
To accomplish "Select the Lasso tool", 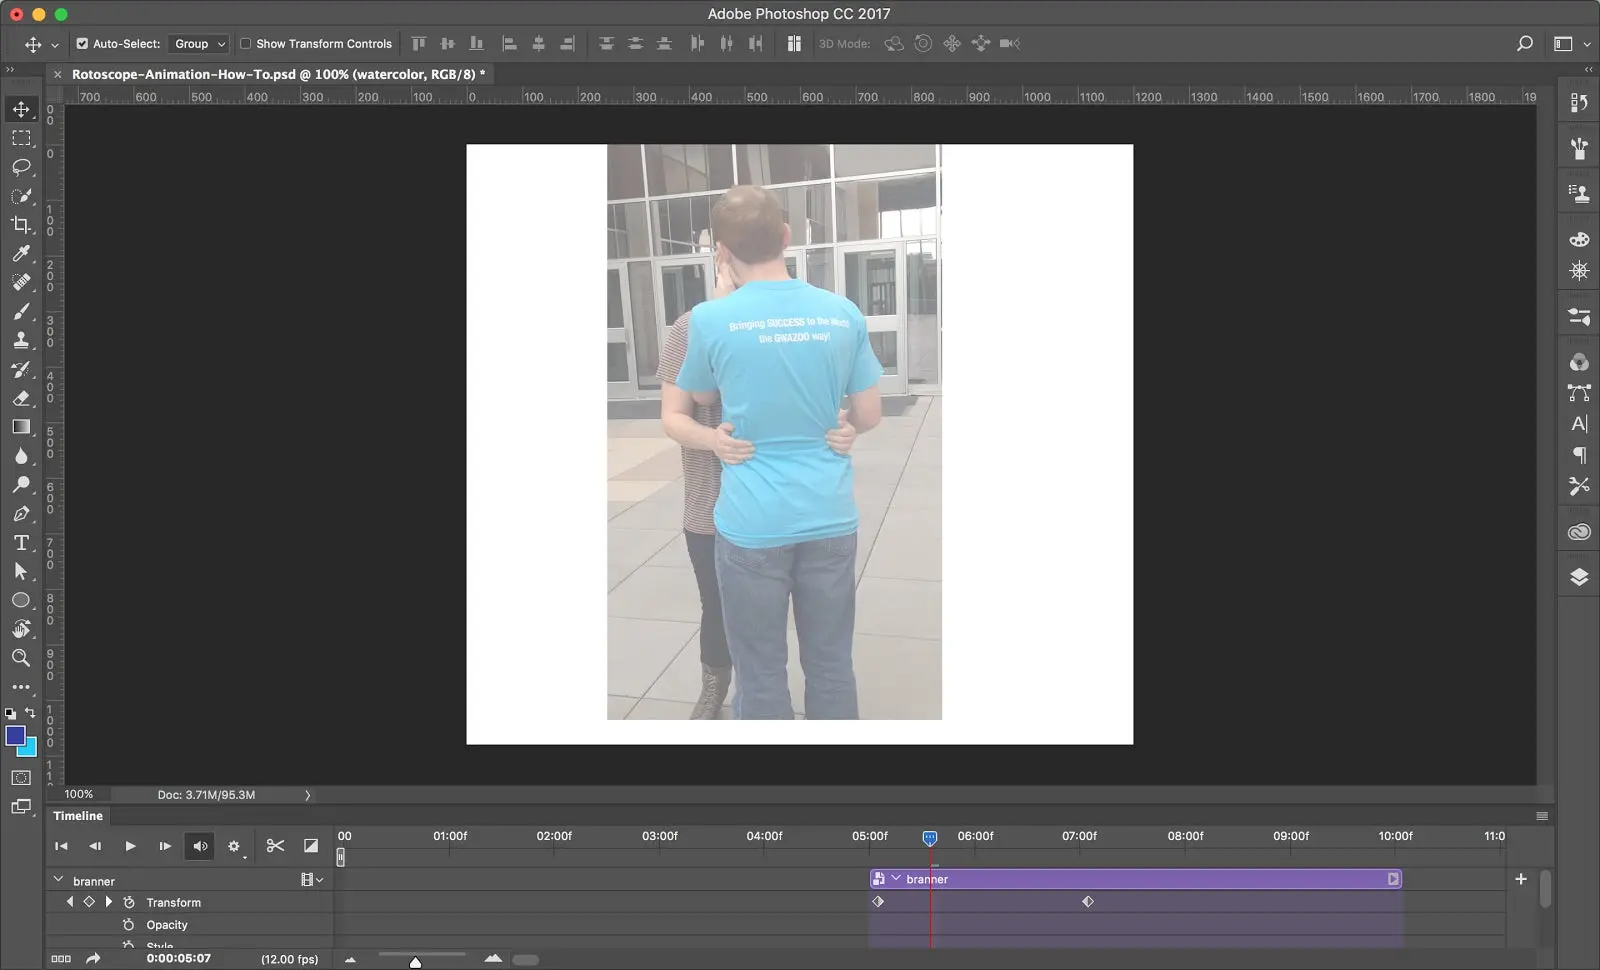I will (x=22, y=168).
